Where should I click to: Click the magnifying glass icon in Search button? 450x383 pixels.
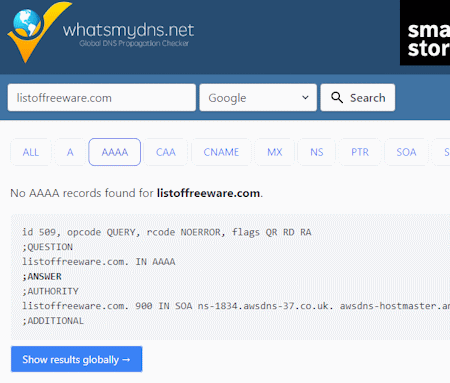(337, 98)
